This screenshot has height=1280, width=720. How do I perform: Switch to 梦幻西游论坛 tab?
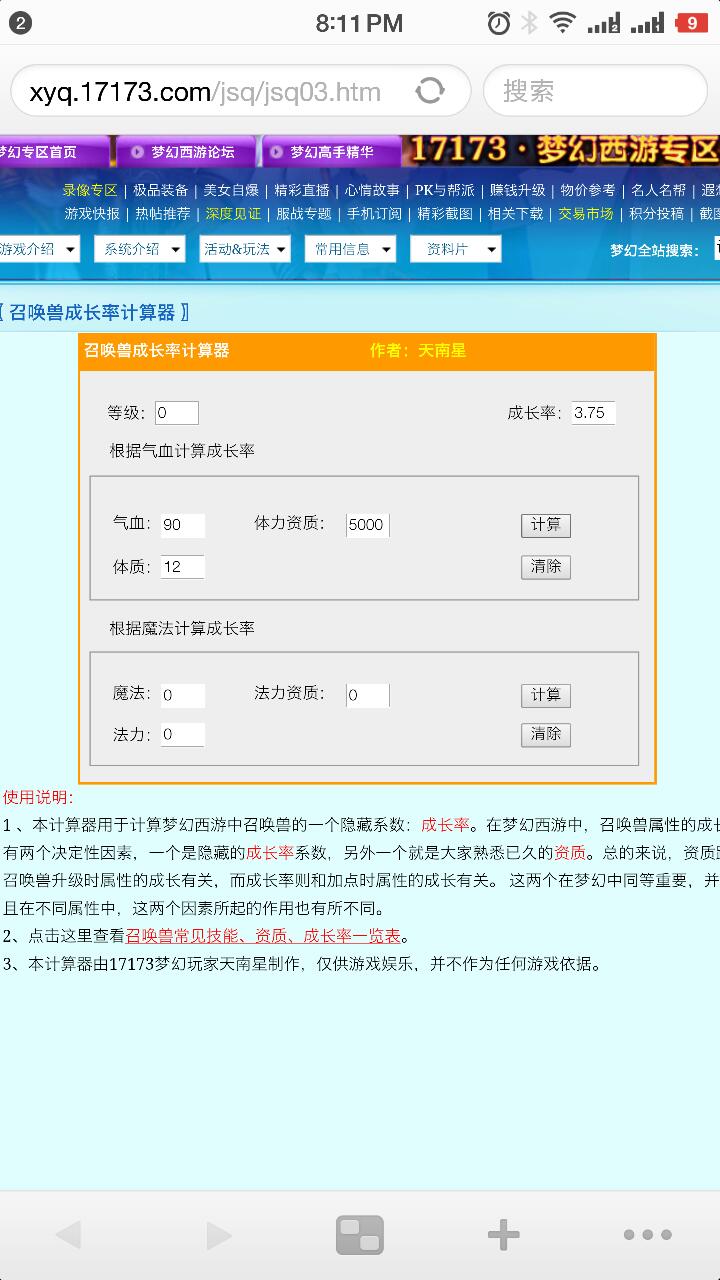[x=186, y=152]
